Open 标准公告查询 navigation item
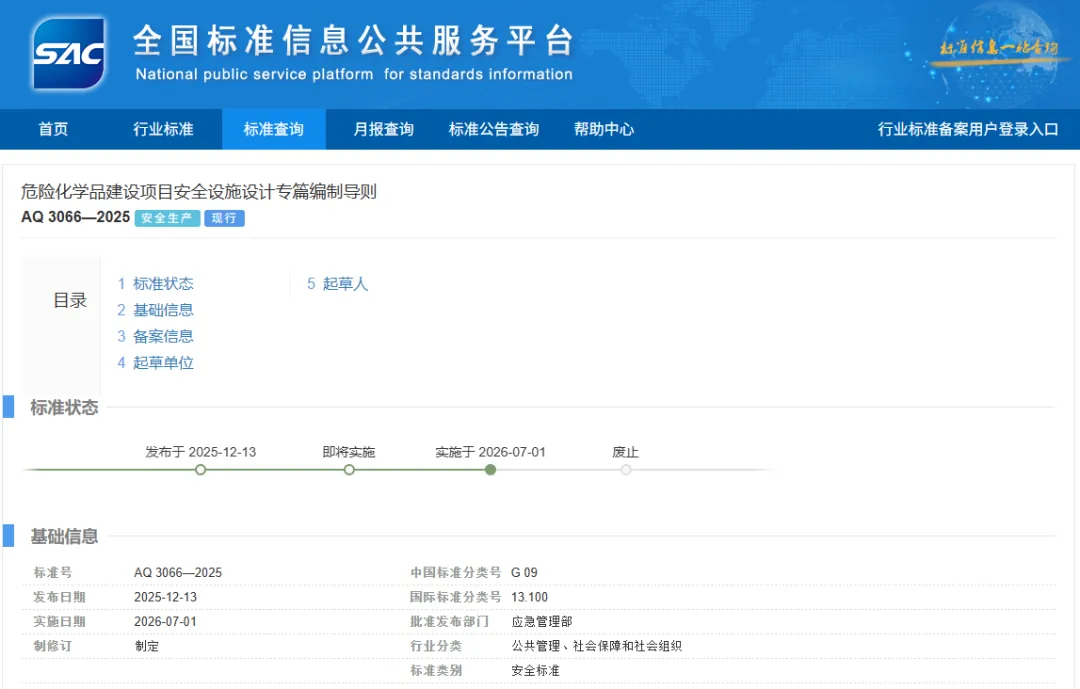The image size is (1080, 689). pyautogui.click(x=493, y=129)
